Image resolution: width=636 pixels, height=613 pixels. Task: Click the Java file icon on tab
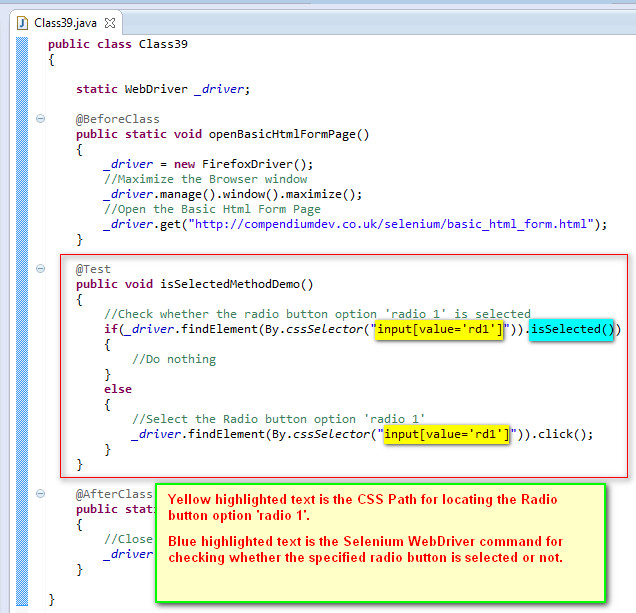pyautogui.click(x=22, y=23)
